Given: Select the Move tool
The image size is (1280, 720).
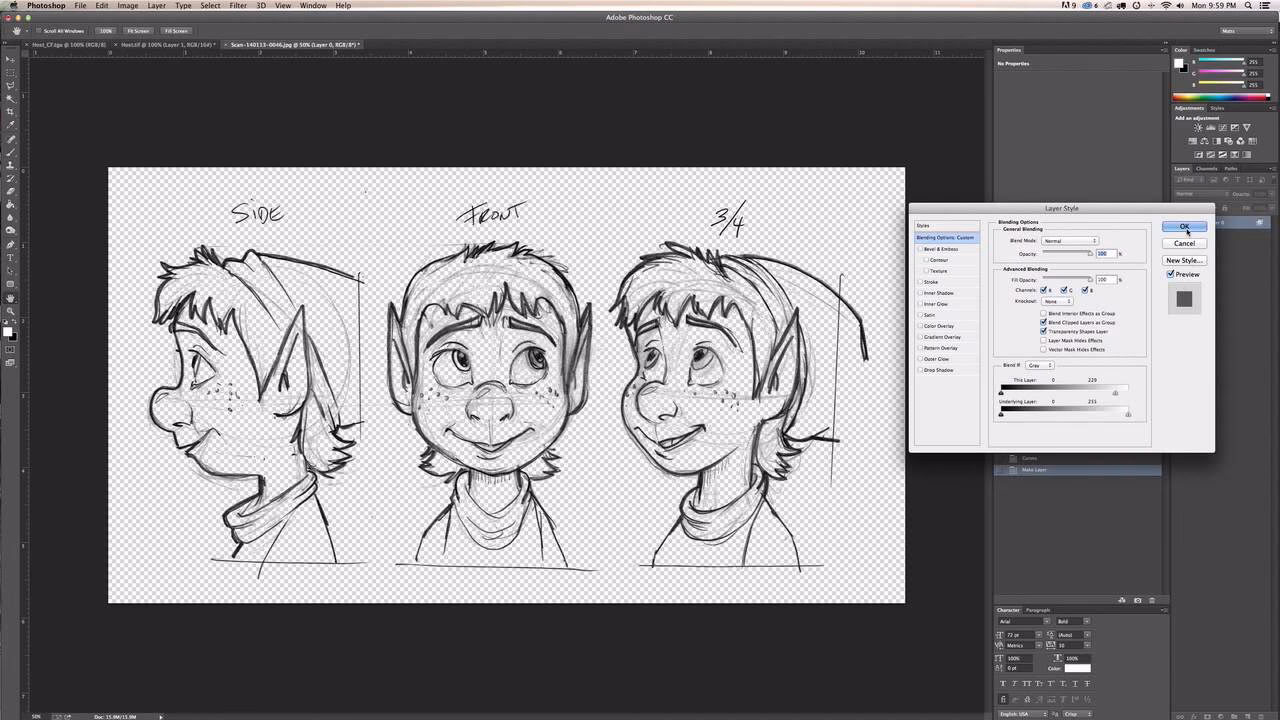Looking at the screenshot, I should (x=11, y=59).
